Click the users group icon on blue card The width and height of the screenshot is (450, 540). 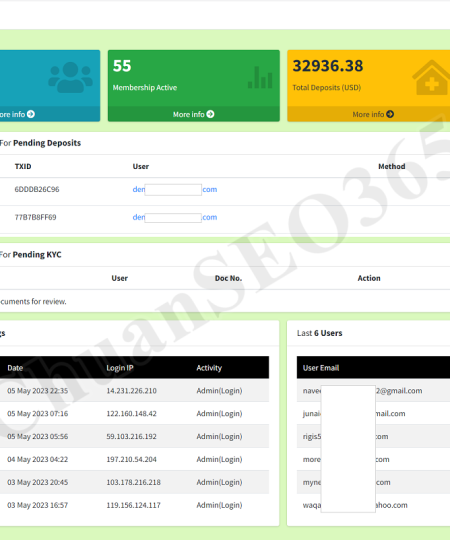tap(70, 77)
